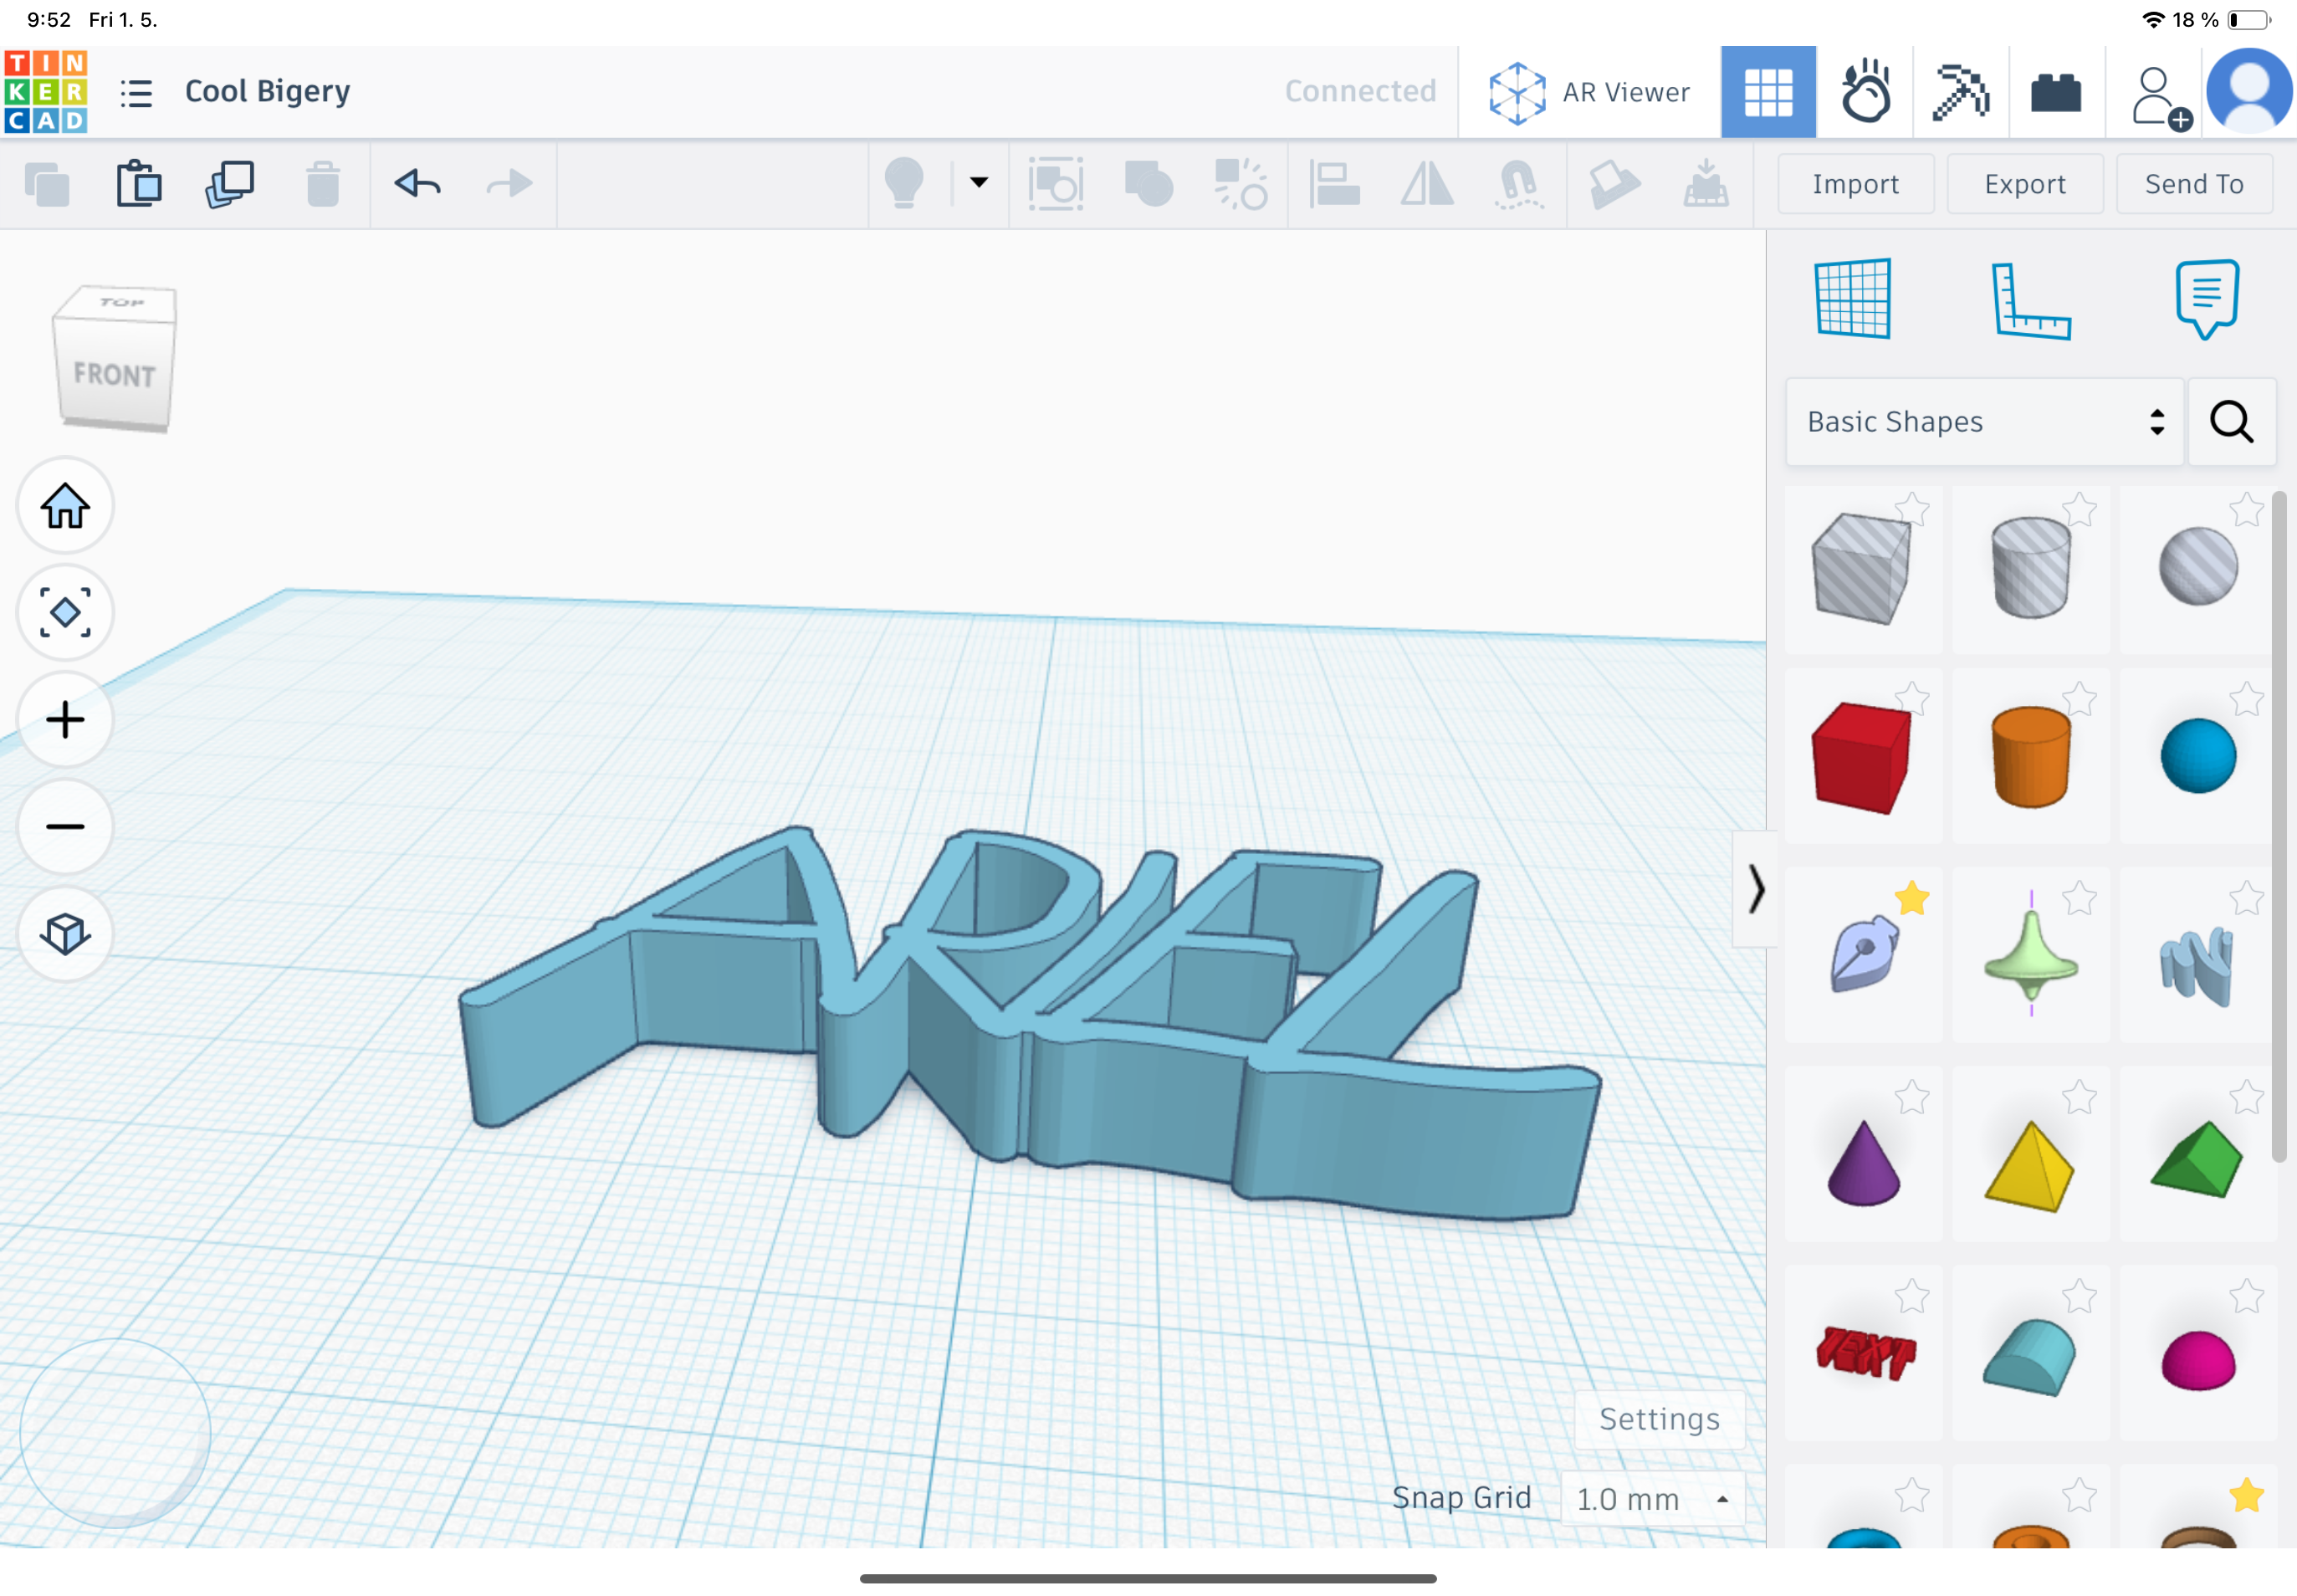Select the Scribble shape
Viewport: 2297px width, 1596px height.
(x=2197, y=966)
